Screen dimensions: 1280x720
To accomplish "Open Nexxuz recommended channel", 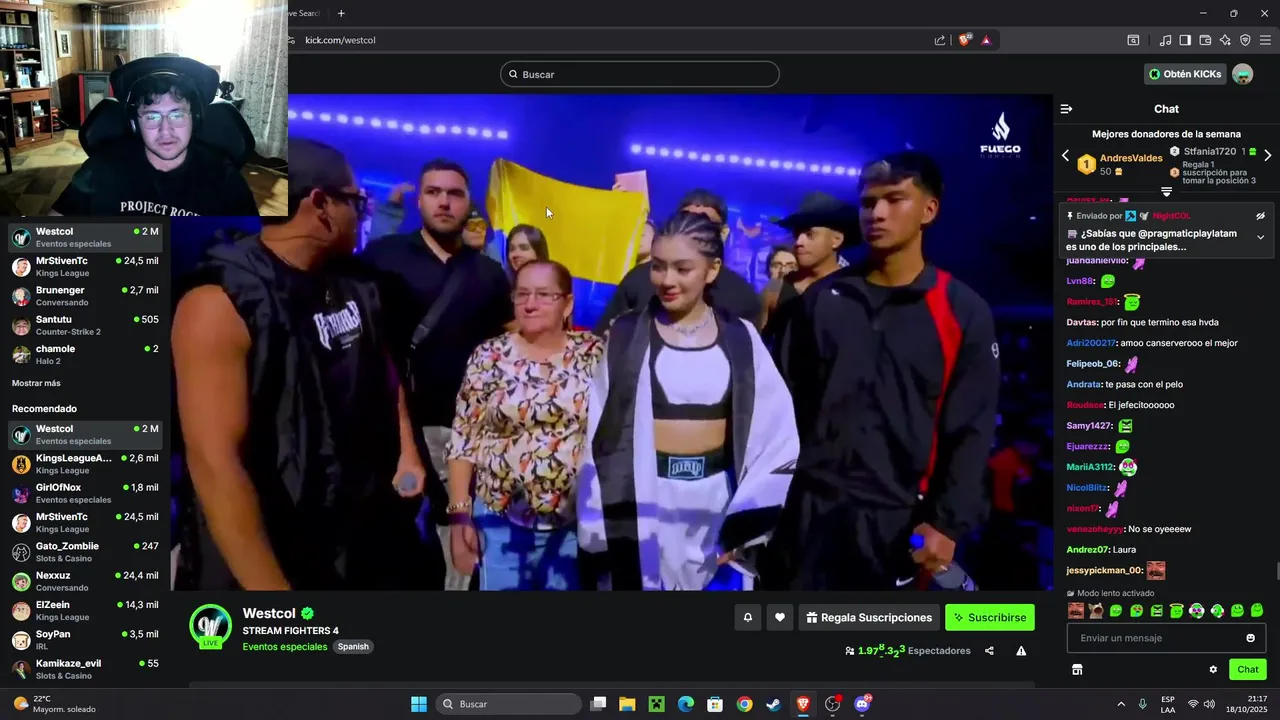I will tap(85, 581).
